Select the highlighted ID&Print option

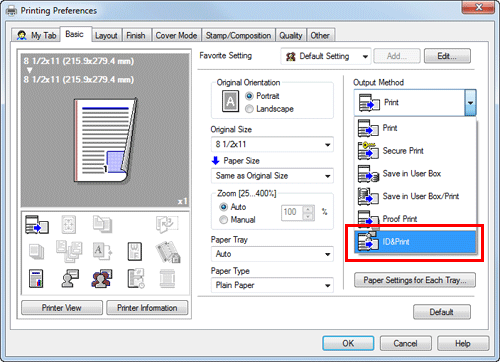(415, 242)
